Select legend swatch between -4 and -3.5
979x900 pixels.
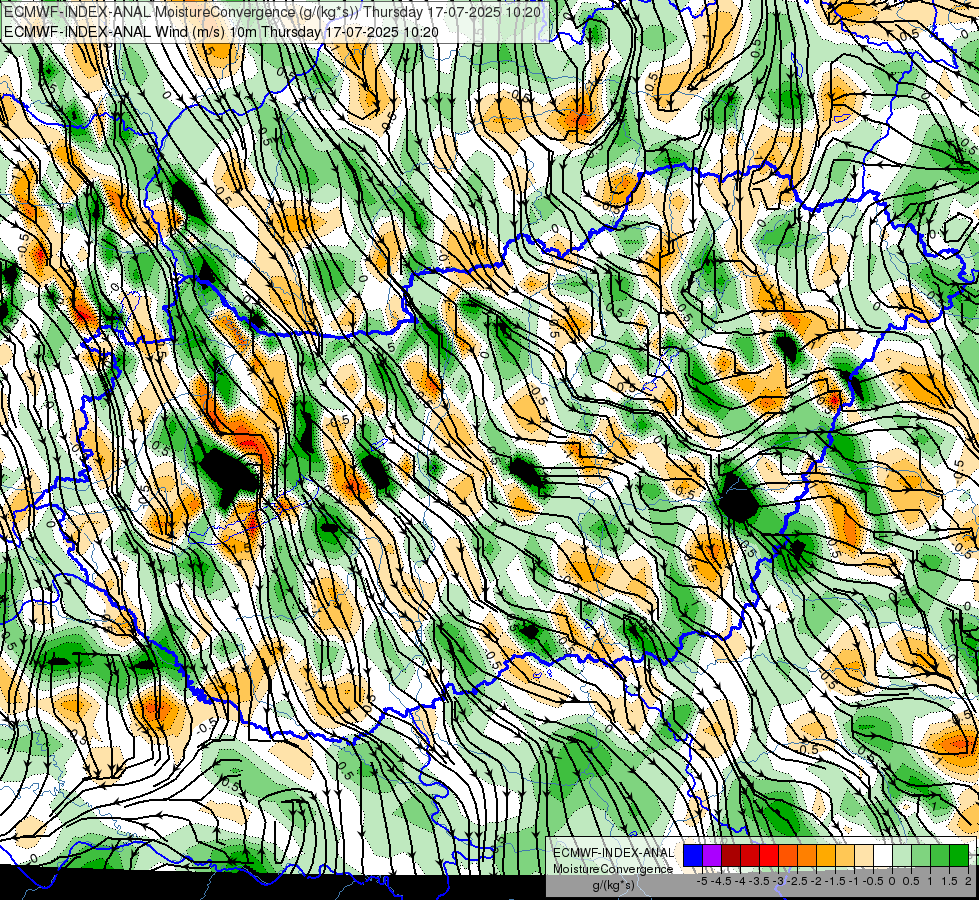pos(750,855)
